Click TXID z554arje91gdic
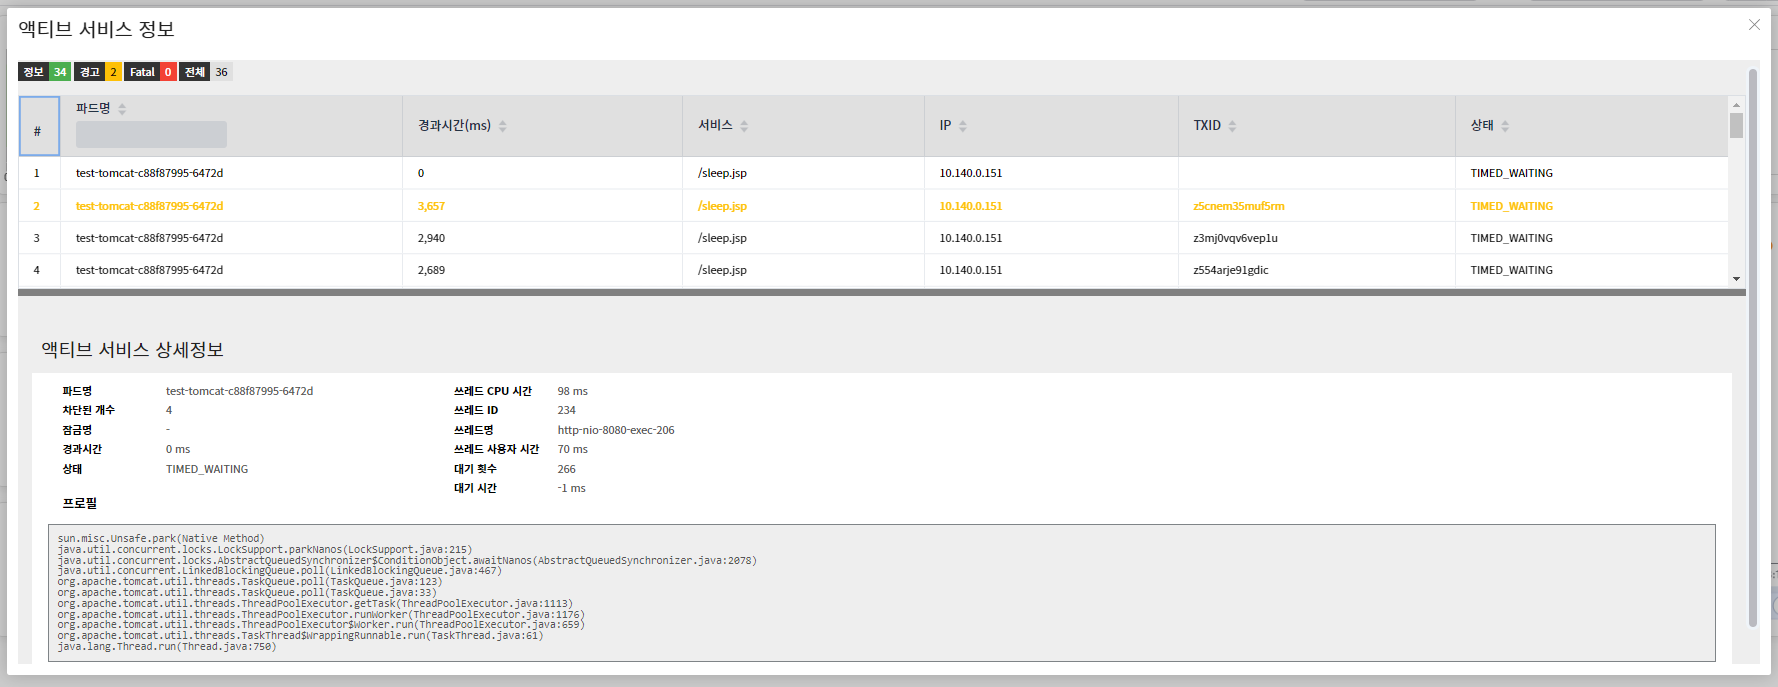This screenshot has width=1778, height=687. [1230, 270]
